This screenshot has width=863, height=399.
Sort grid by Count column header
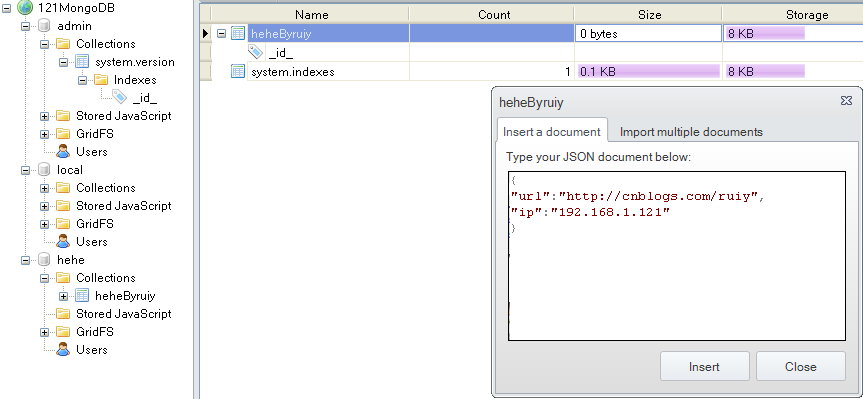(x=494, y=15)
